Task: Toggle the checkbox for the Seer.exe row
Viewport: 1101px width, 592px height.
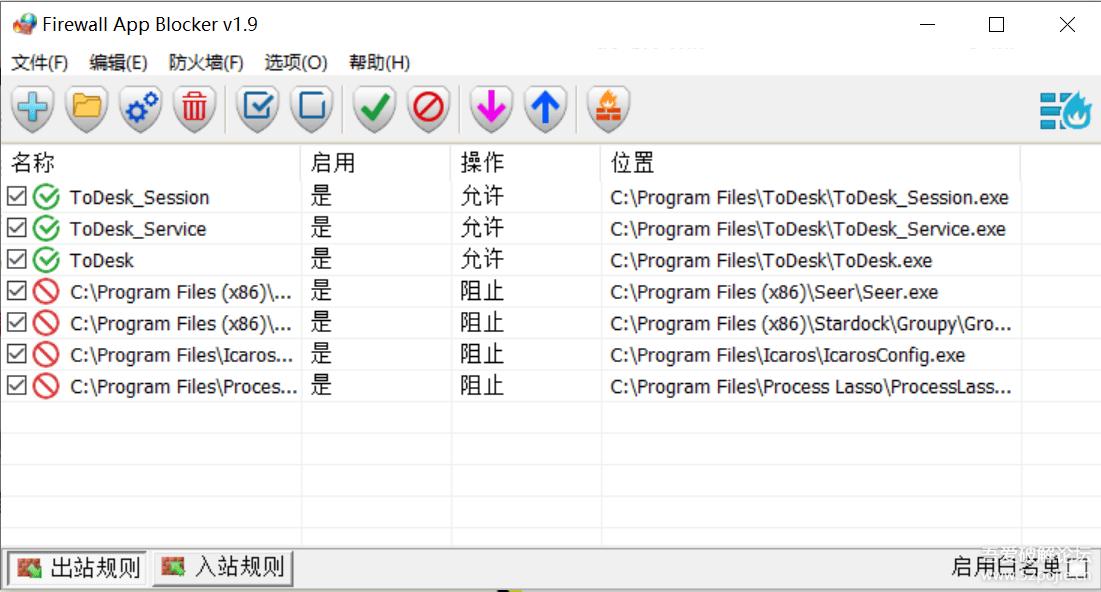Action: tap(17, 291)
